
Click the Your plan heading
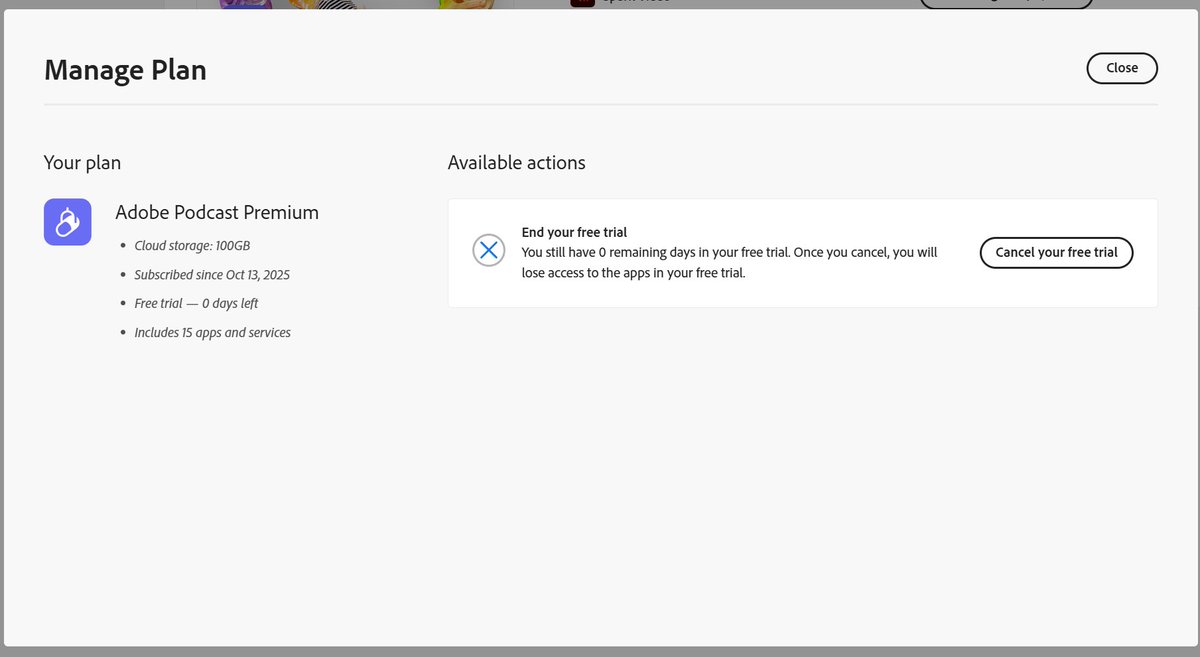click(x=82, y=162)
